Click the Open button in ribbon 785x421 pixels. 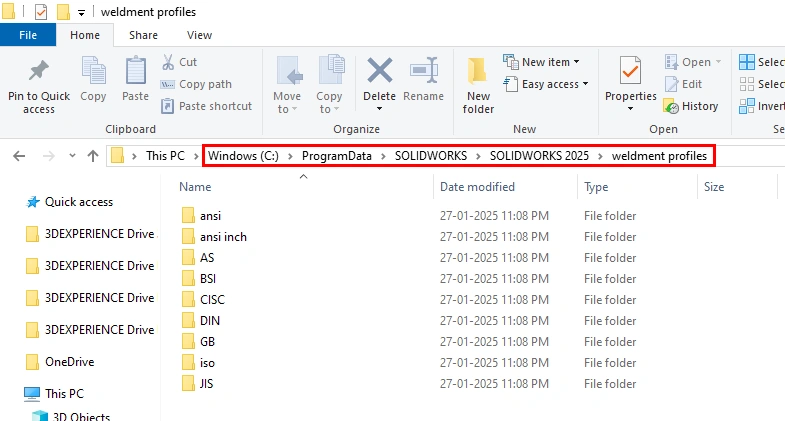tap(692, 62)
